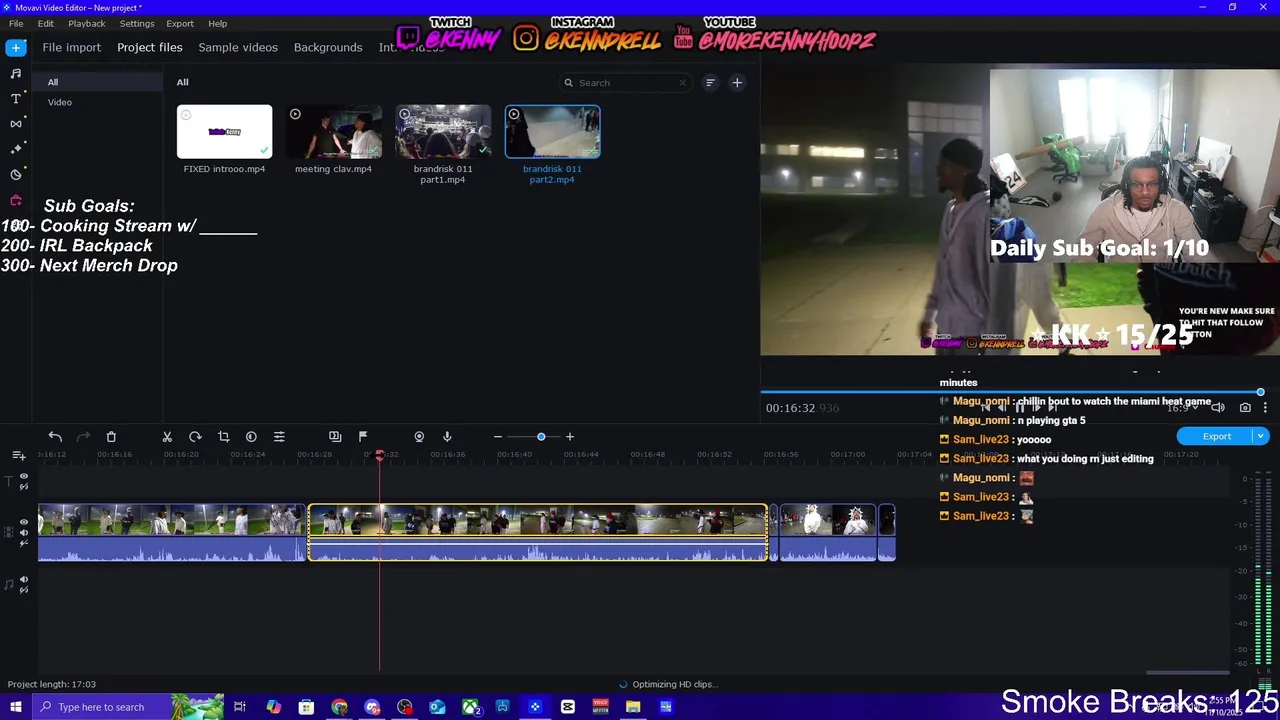Select brandrisk 011 part1.mp4 thumbnail
This screenshot has height=720, width=1280.
pos(443,131)
